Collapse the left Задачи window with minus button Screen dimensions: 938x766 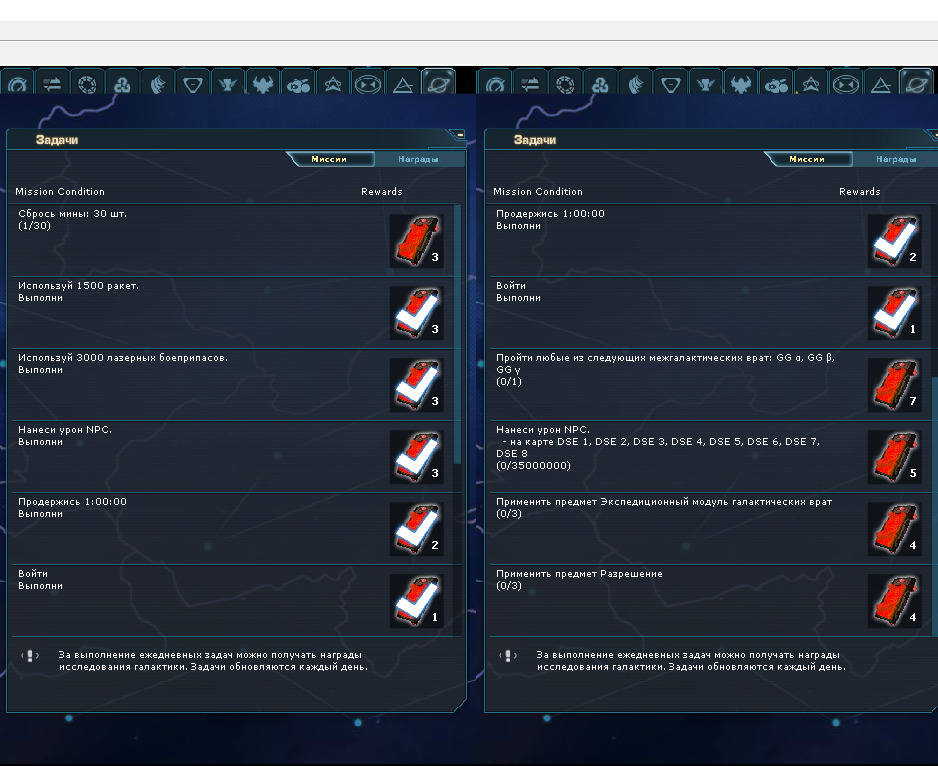click(x=460, y=134)
